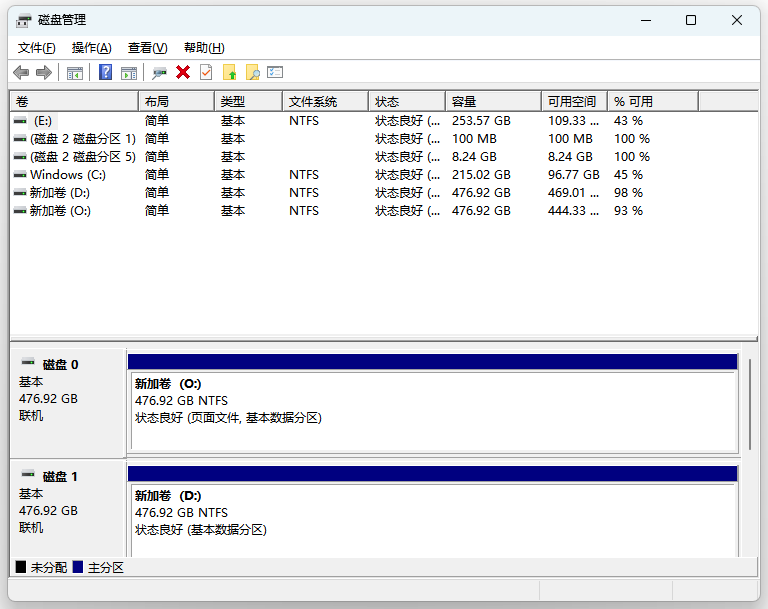Screen dimensions: 768x609
Task: Click the disk icon beside 磁盘 1
Action: [28, 474]
